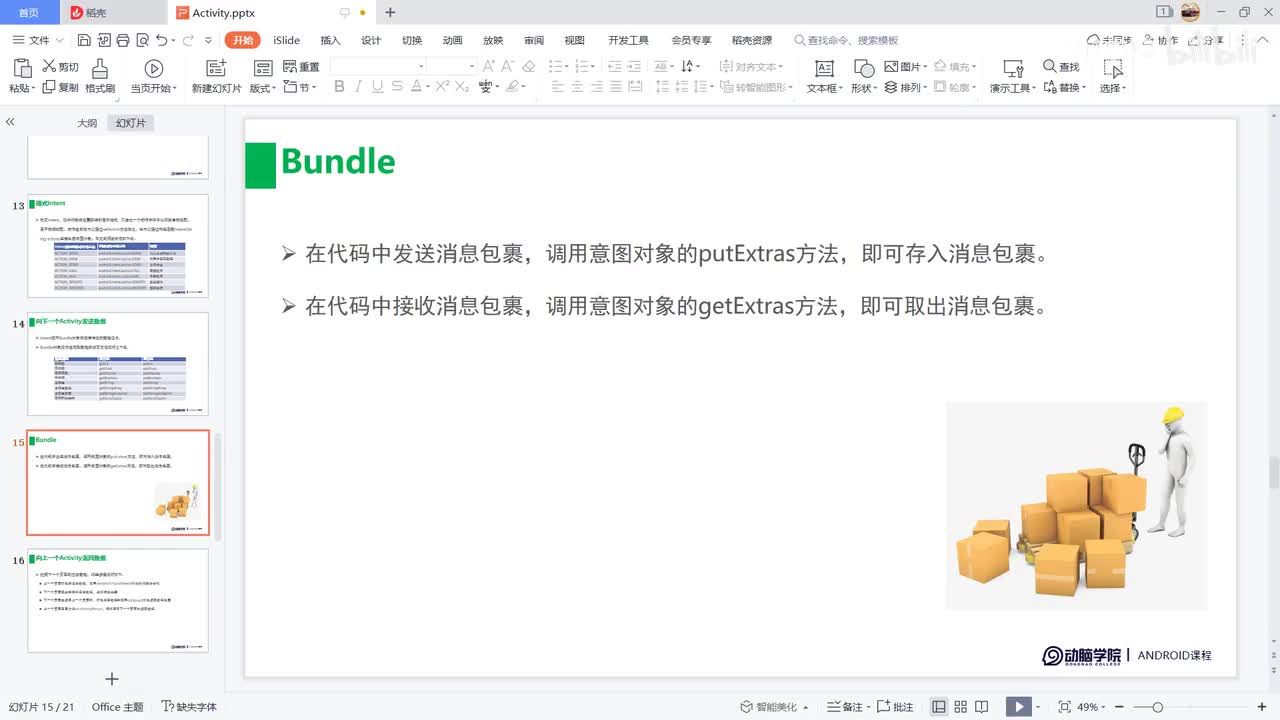This screenshot has height=720, width=1280.
Task: Toggle Underline formatting
Action: (x=377, y=87)
